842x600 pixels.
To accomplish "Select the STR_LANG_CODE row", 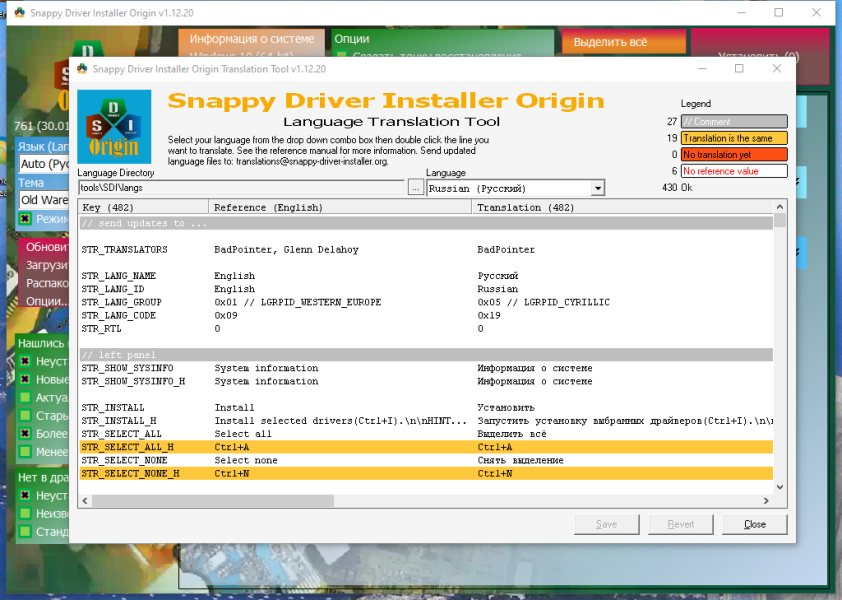I will coord(426,315).
